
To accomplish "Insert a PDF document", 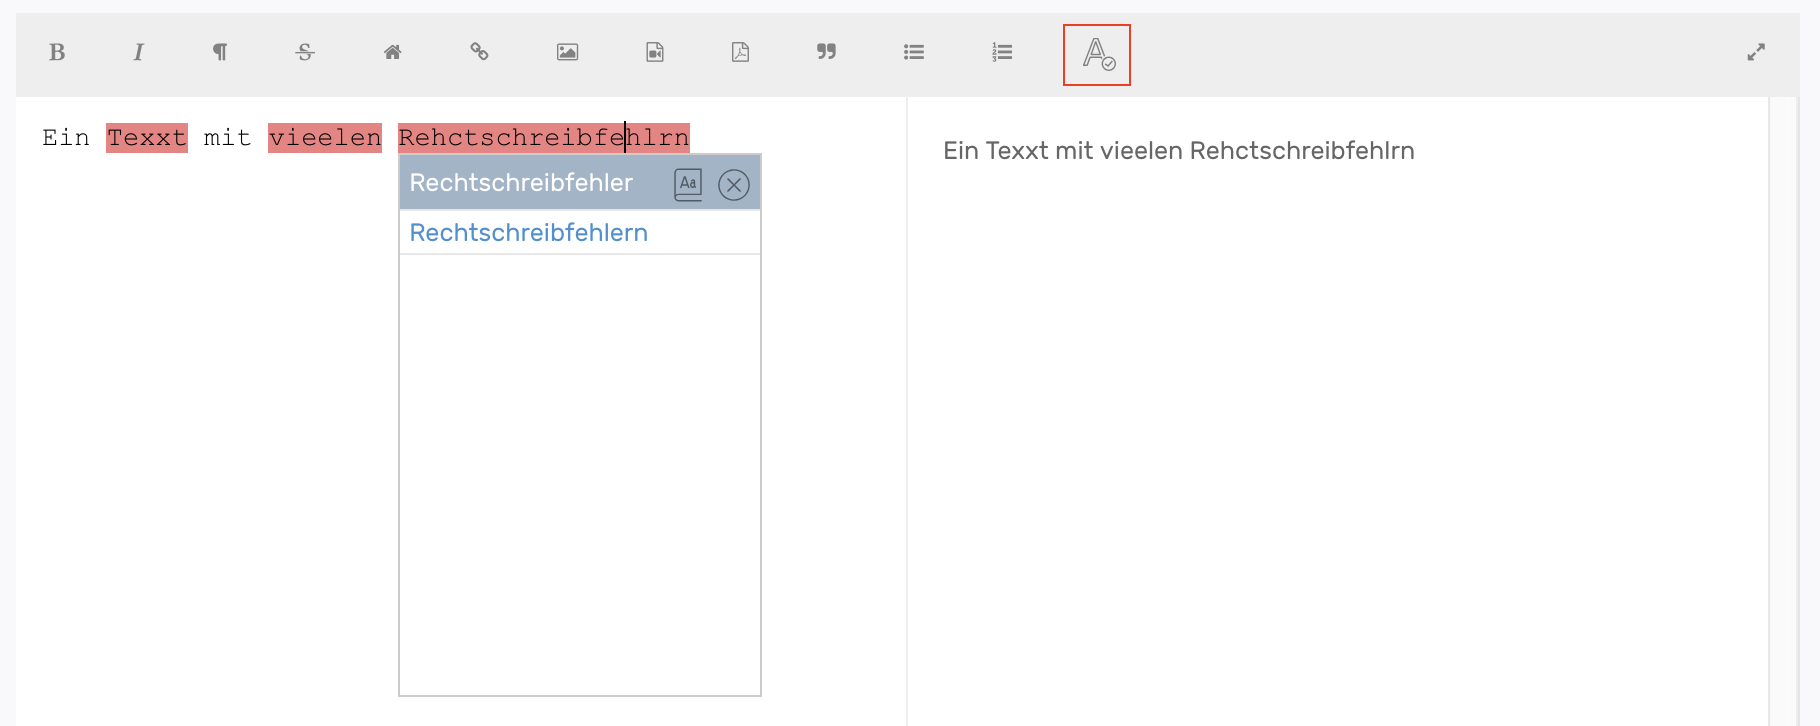I will tap(740, 53).
